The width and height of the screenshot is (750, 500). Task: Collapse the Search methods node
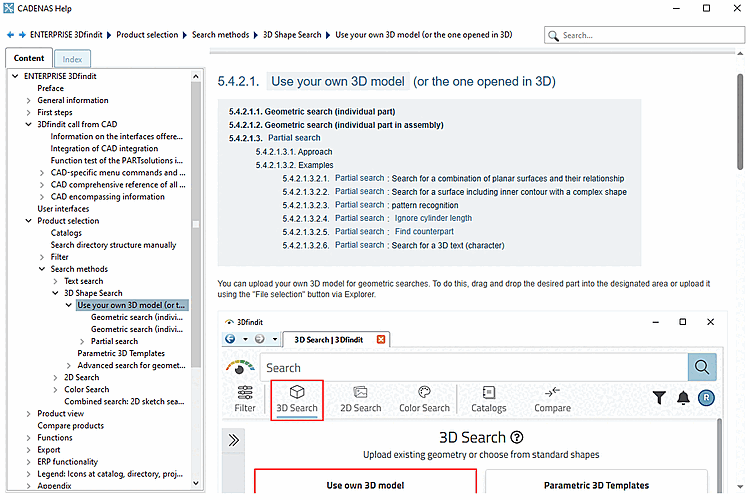[x=42, y=269]
